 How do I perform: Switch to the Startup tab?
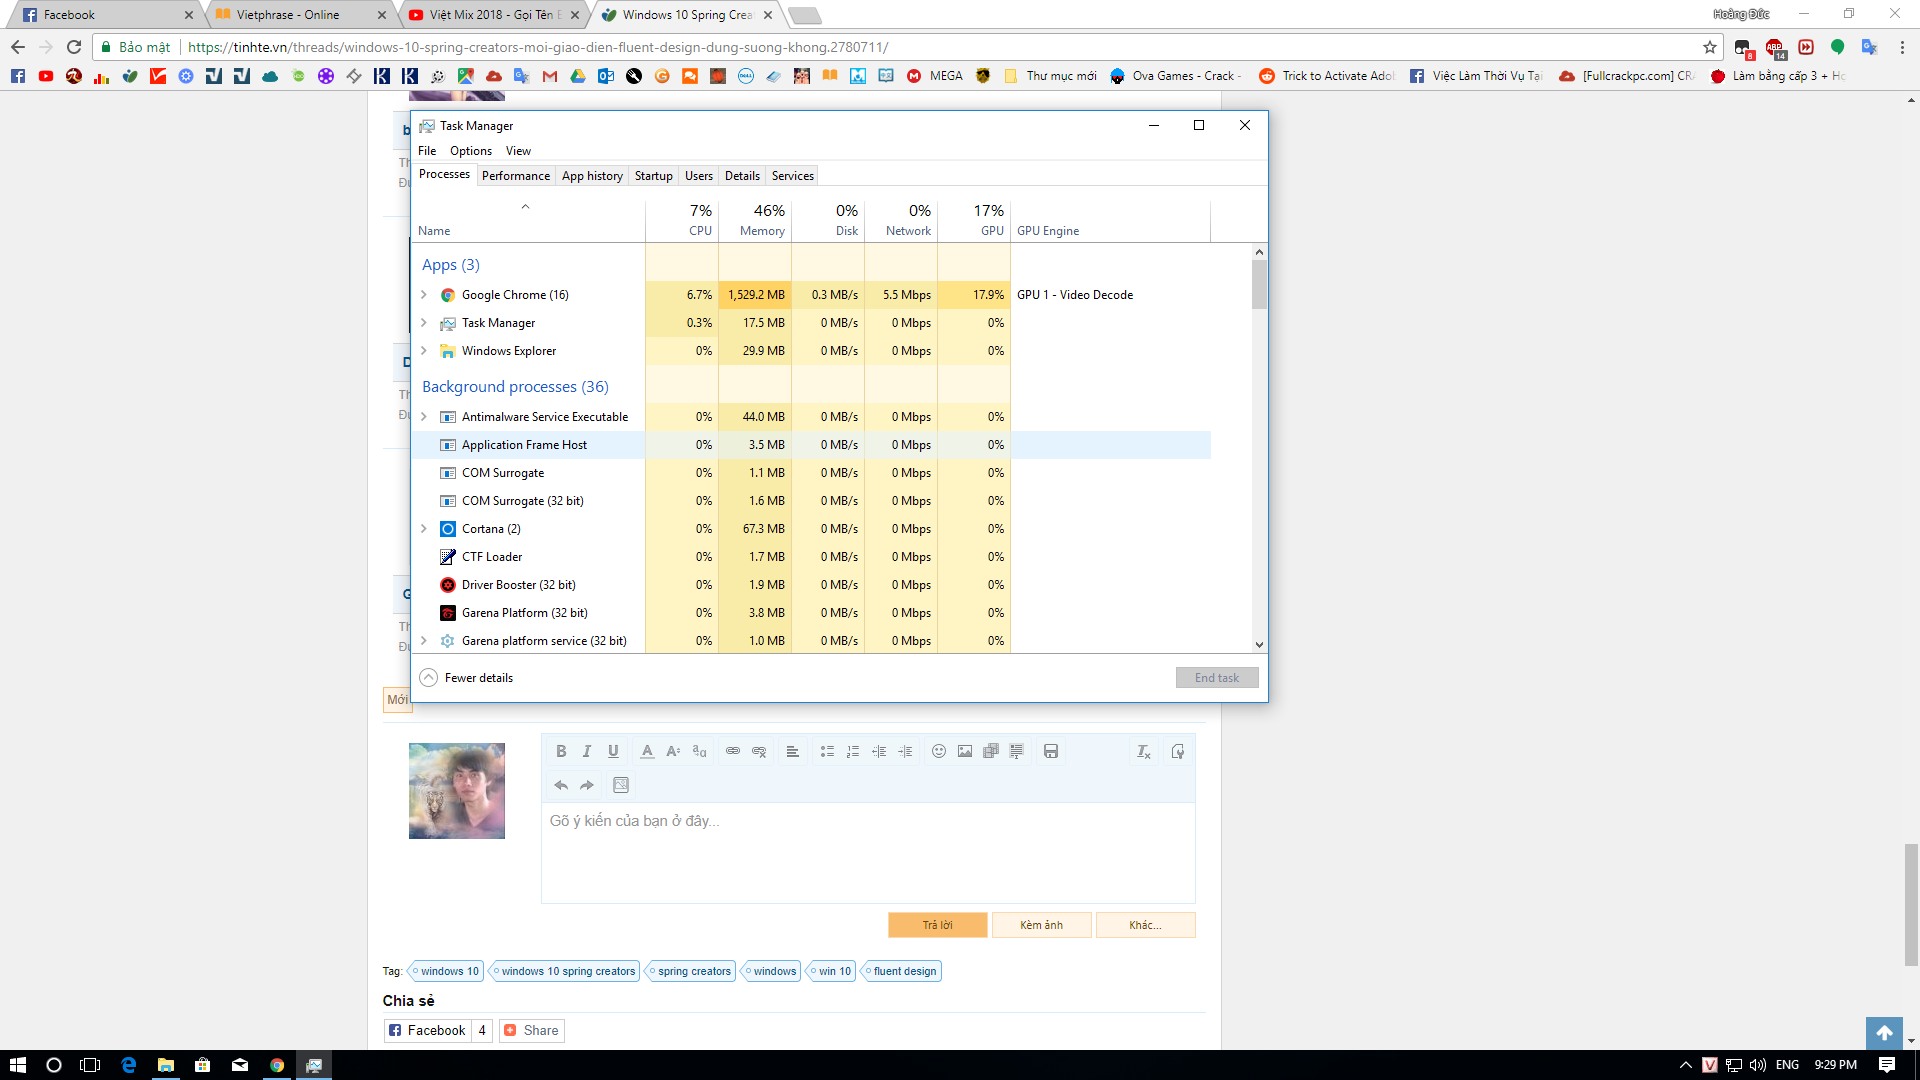pyautogui.click(x=654, y=176)
